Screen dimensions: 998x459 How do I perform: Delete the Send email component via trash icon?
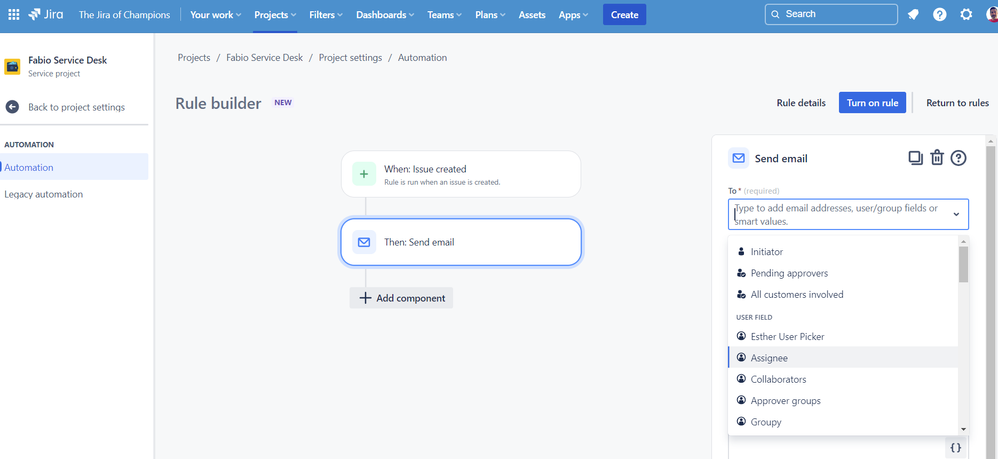click(x=936, y=158)
